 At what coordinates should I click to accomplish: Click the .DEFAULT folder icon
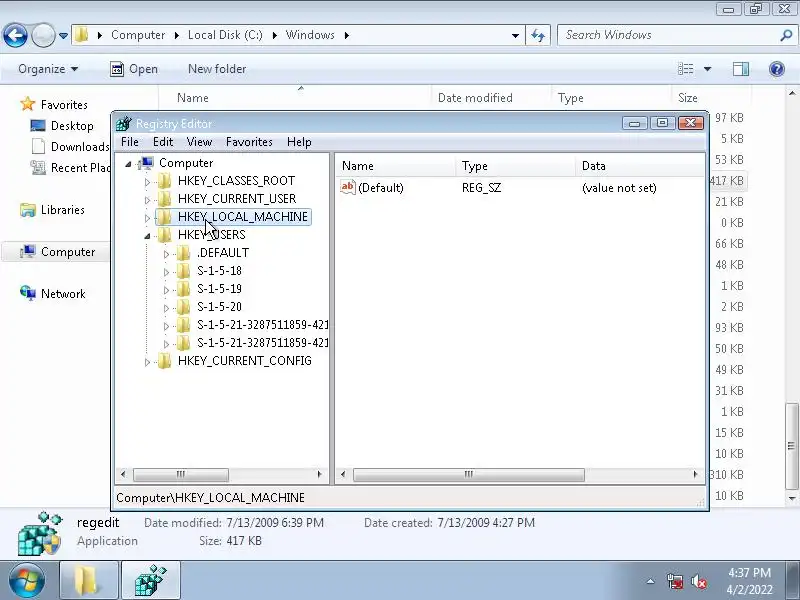click(183, 253)
